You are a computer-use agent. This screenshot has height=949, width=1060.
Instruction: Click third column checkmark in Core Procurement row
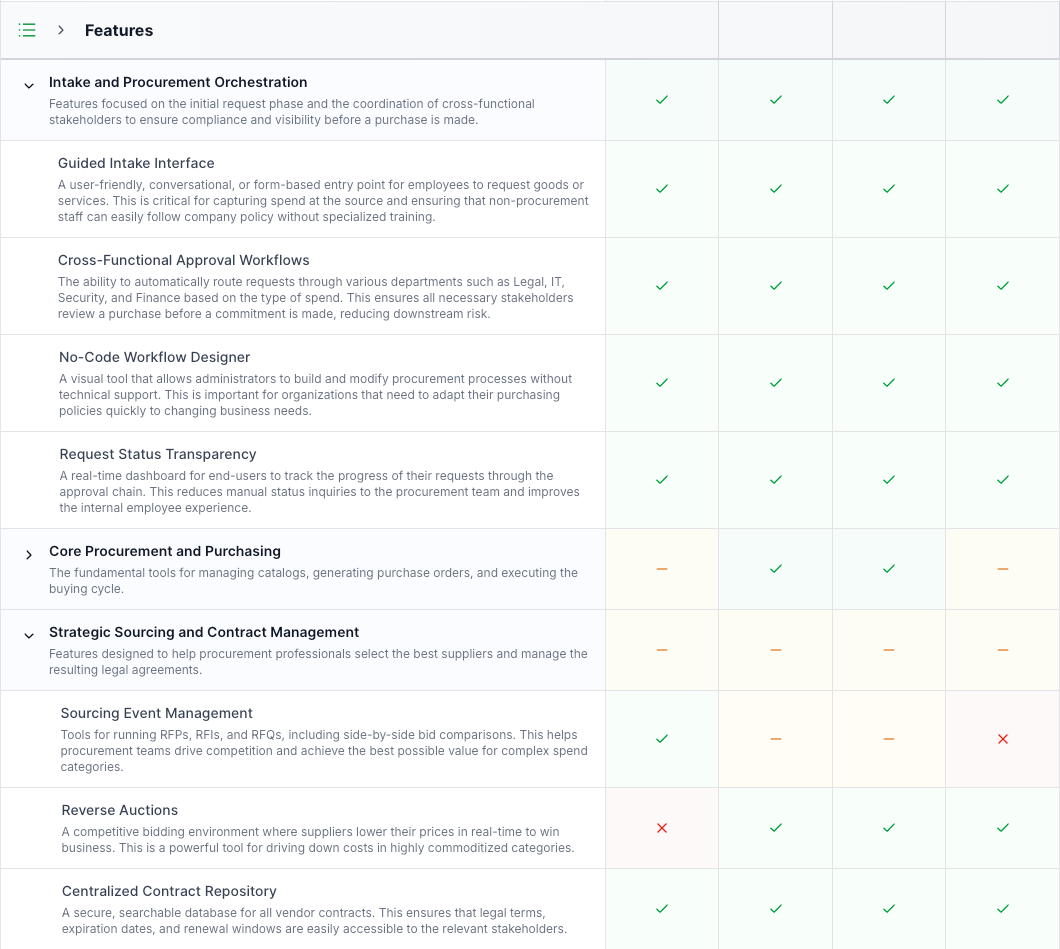click(x=889, y=569)
